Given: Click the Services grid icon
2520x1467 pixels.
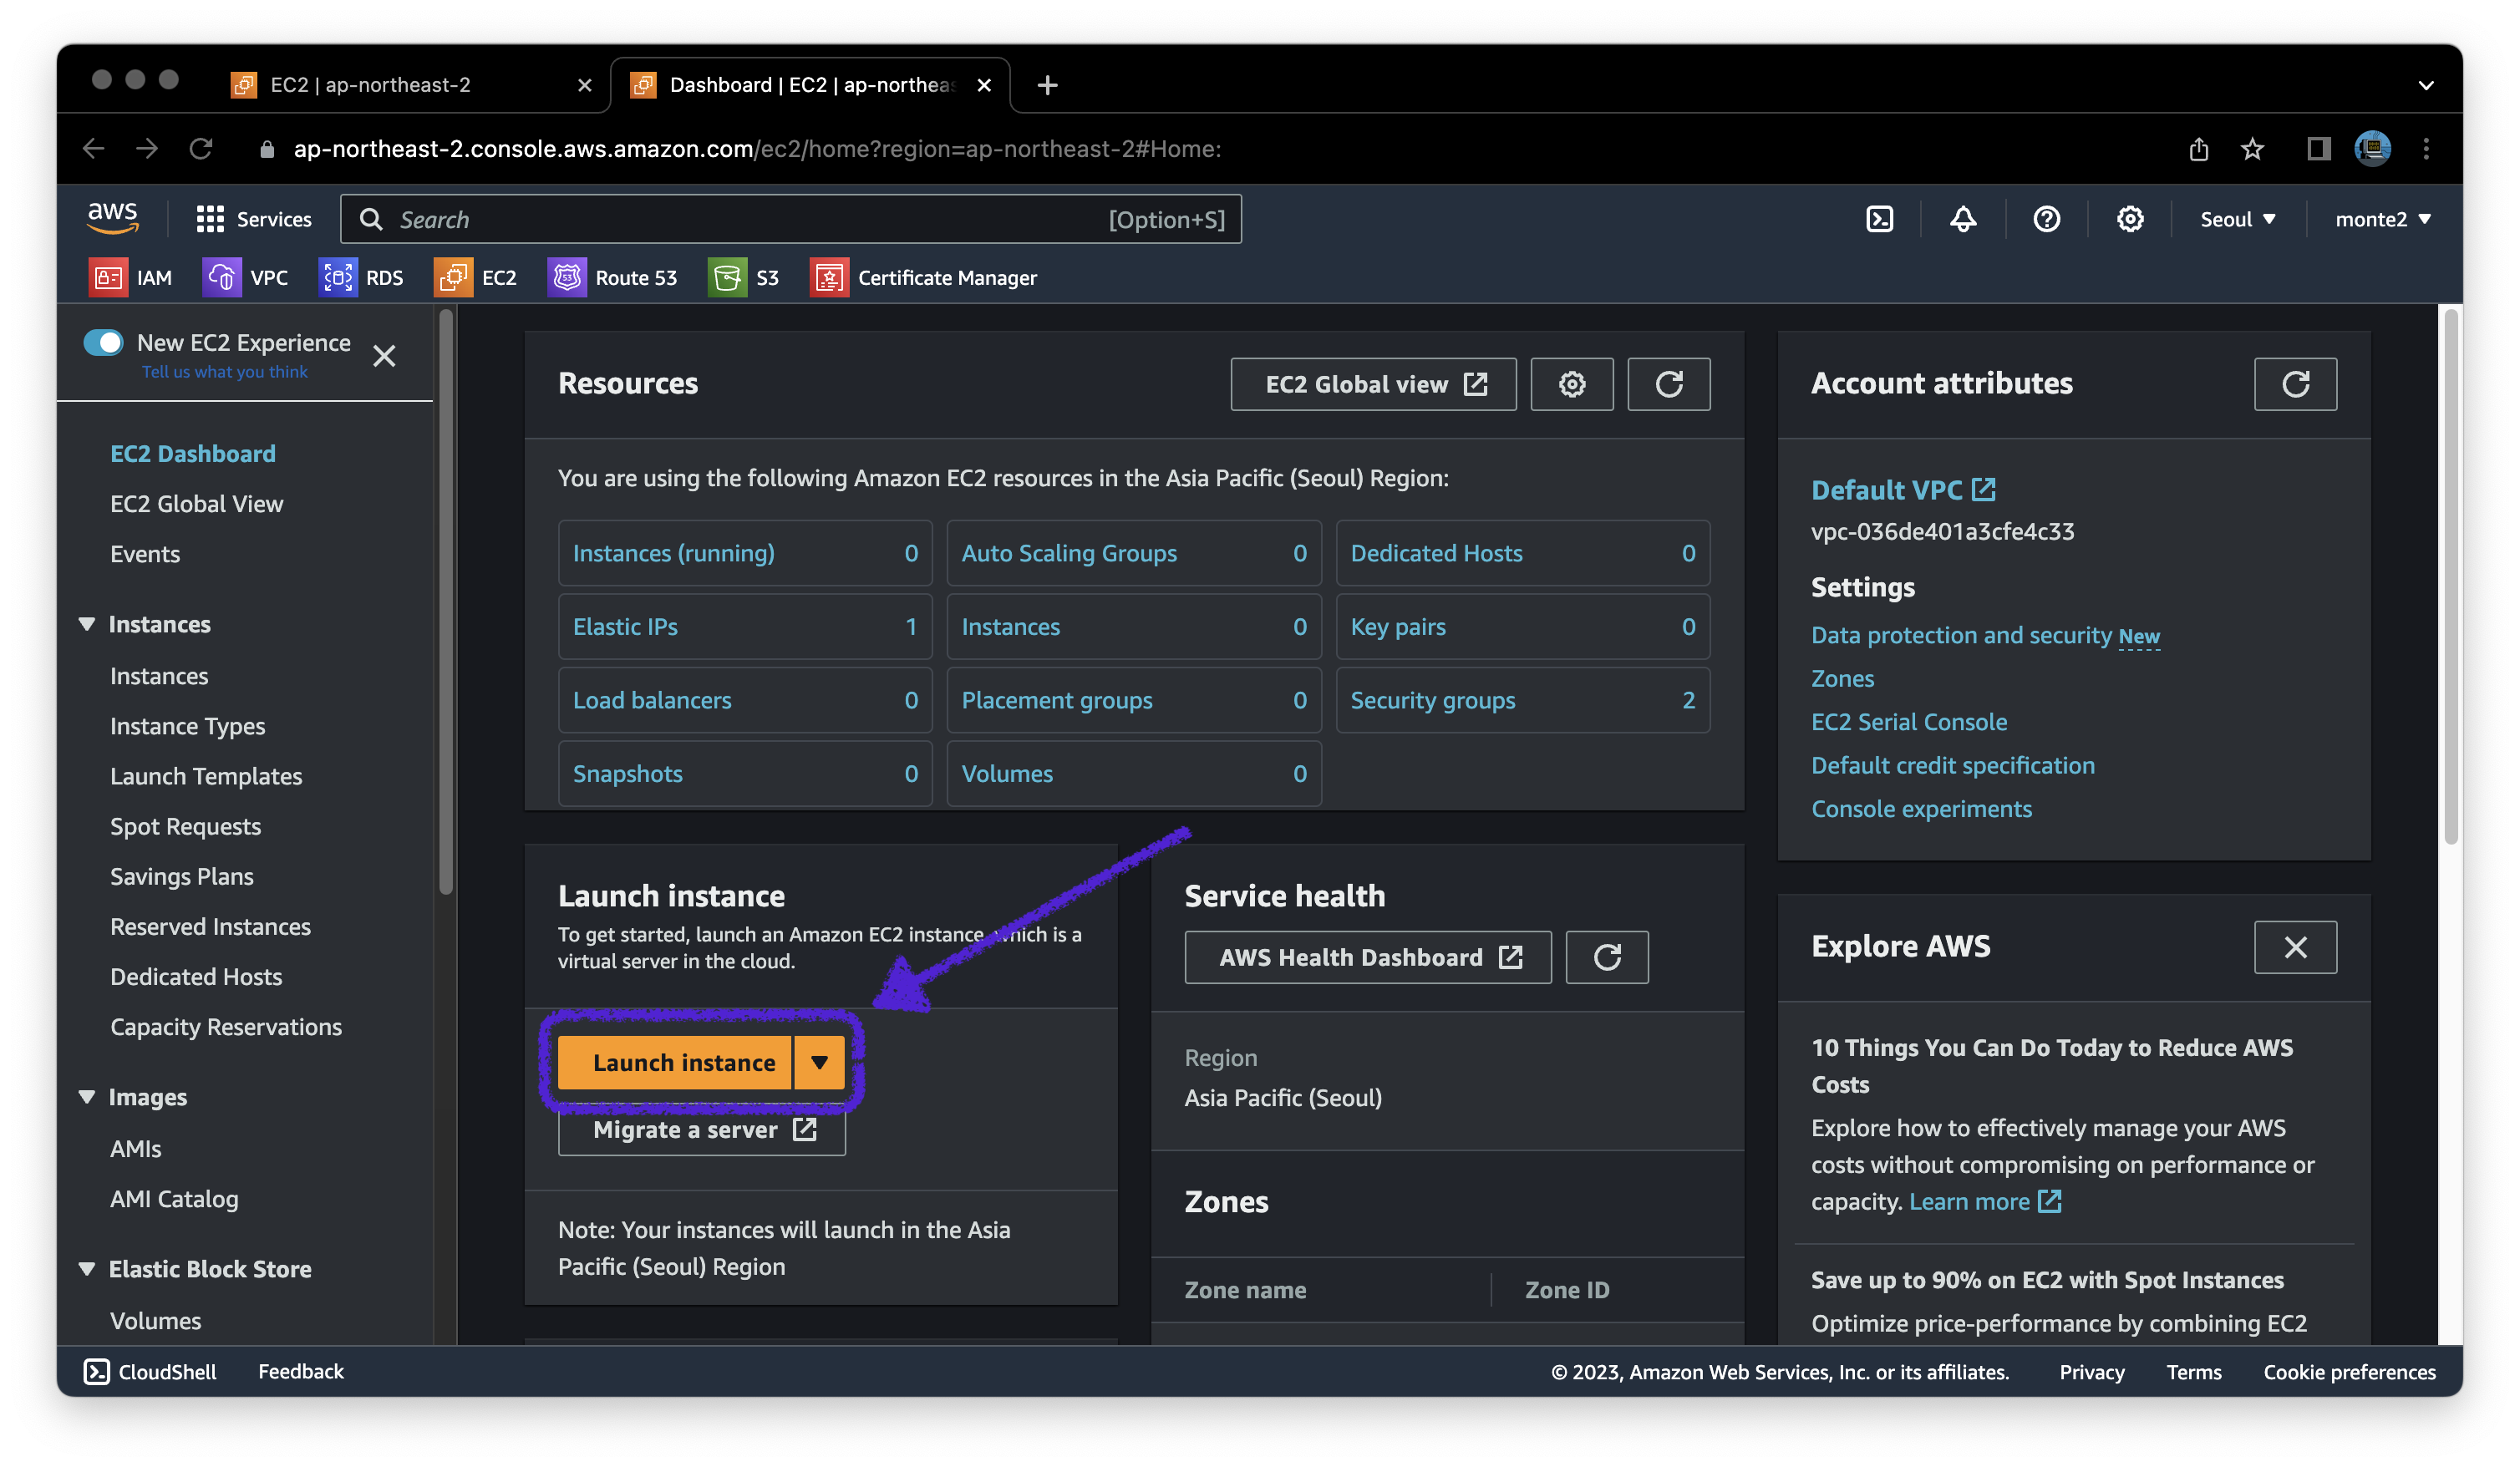Looking at the screenshot, I should point(210,219).
